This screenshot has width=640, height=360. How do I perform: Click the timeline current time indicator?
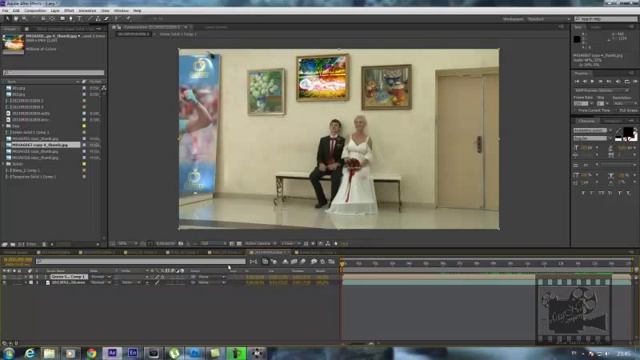click(x=342, y=264)
